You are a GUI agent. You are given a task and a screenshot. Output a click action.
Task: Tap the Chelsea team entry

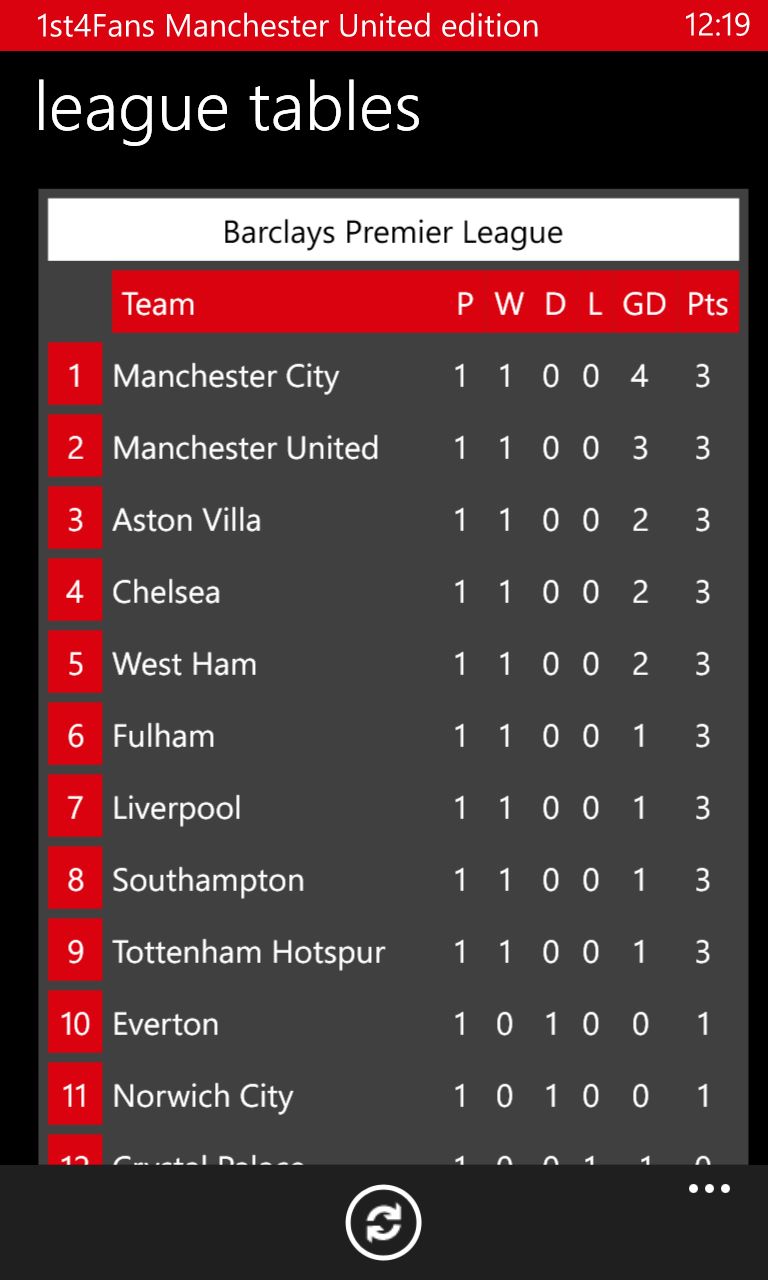166,592
